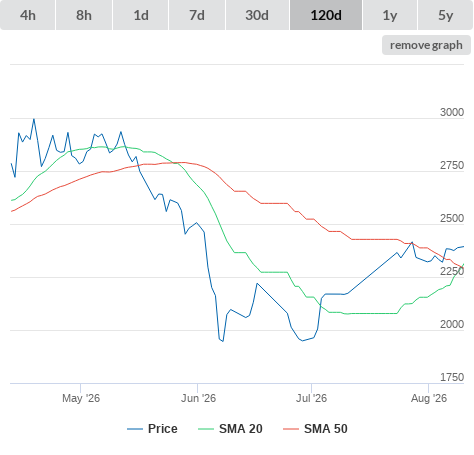Click the Jun '26 axis tick label
474x455 pixels.
(x=198, y=398)
